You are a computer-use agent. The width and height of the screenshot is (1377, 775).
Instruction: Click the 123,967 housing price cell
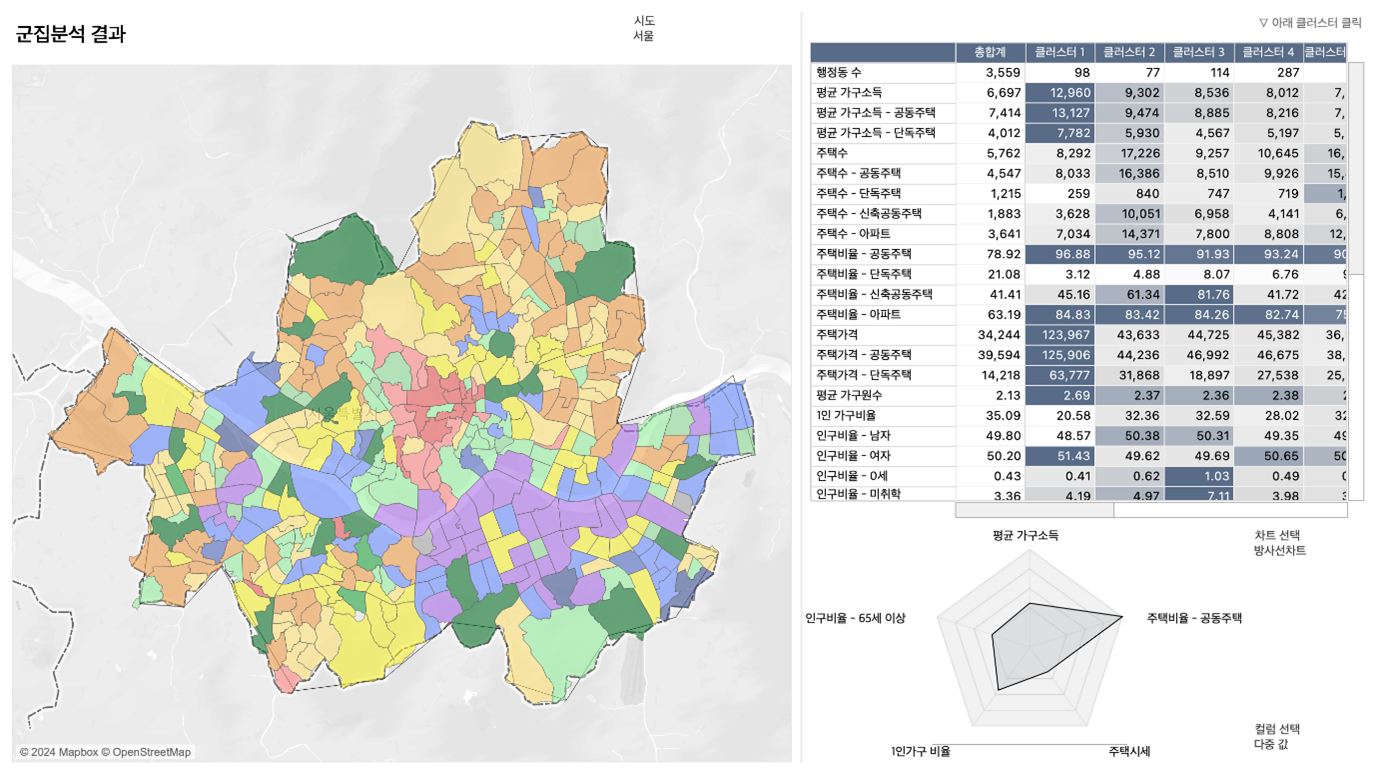(x=1059, y=335)
